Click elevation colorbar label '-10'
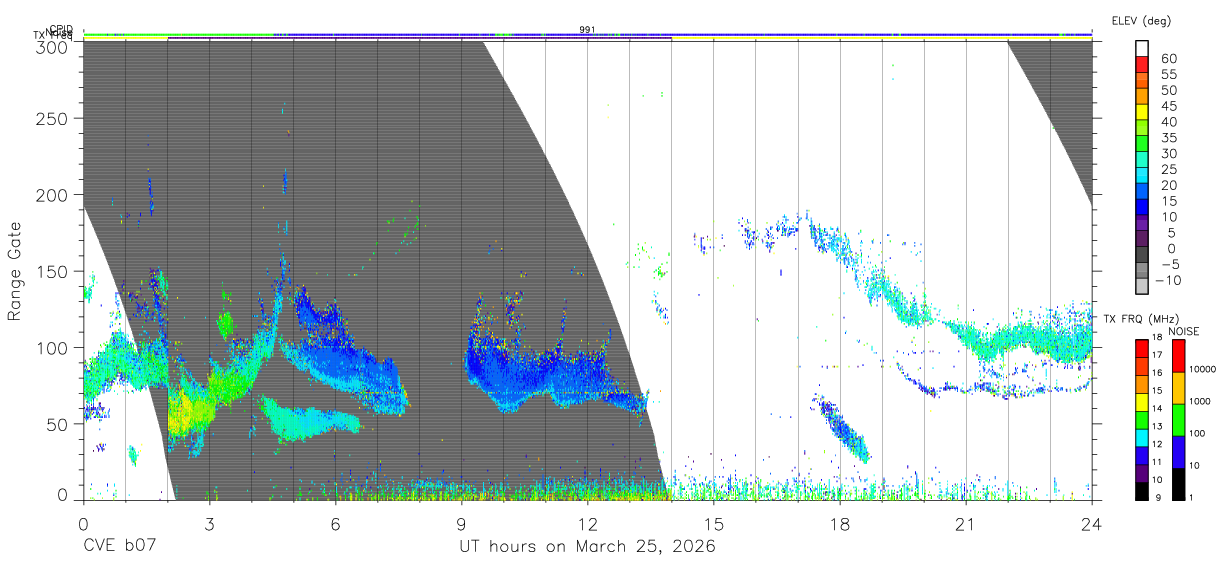1228x567 pixels. point(1166,279)
